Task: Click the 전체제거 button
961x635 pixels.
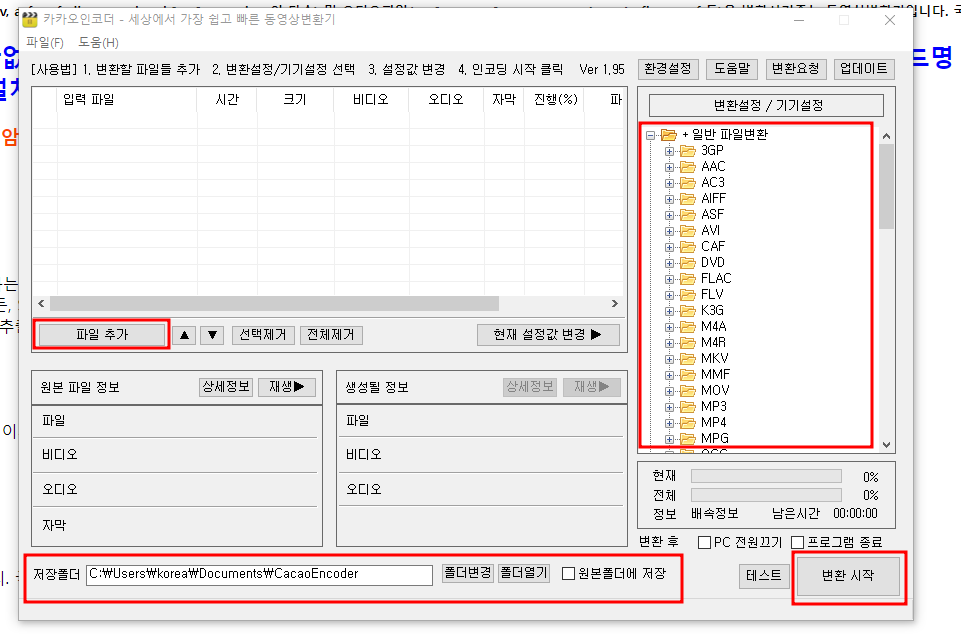Action: (331, 335)
